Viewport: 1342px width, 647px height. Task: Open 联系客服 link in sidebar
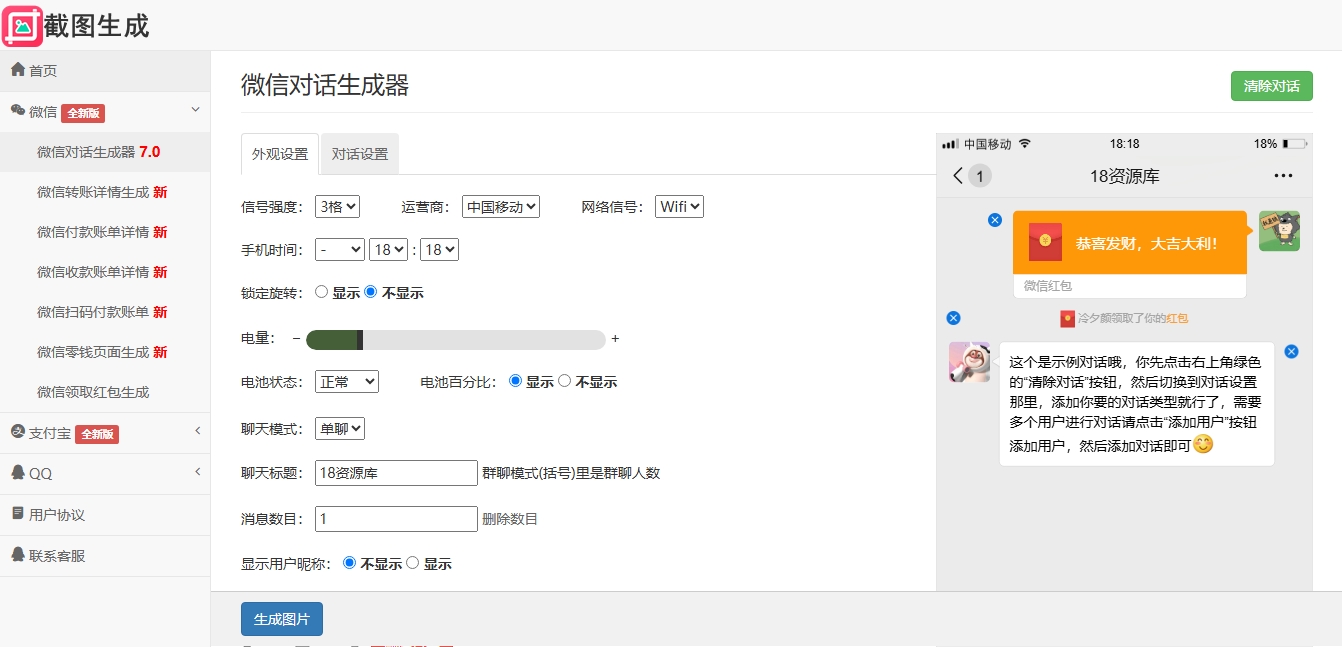click(x=105, y=555)
